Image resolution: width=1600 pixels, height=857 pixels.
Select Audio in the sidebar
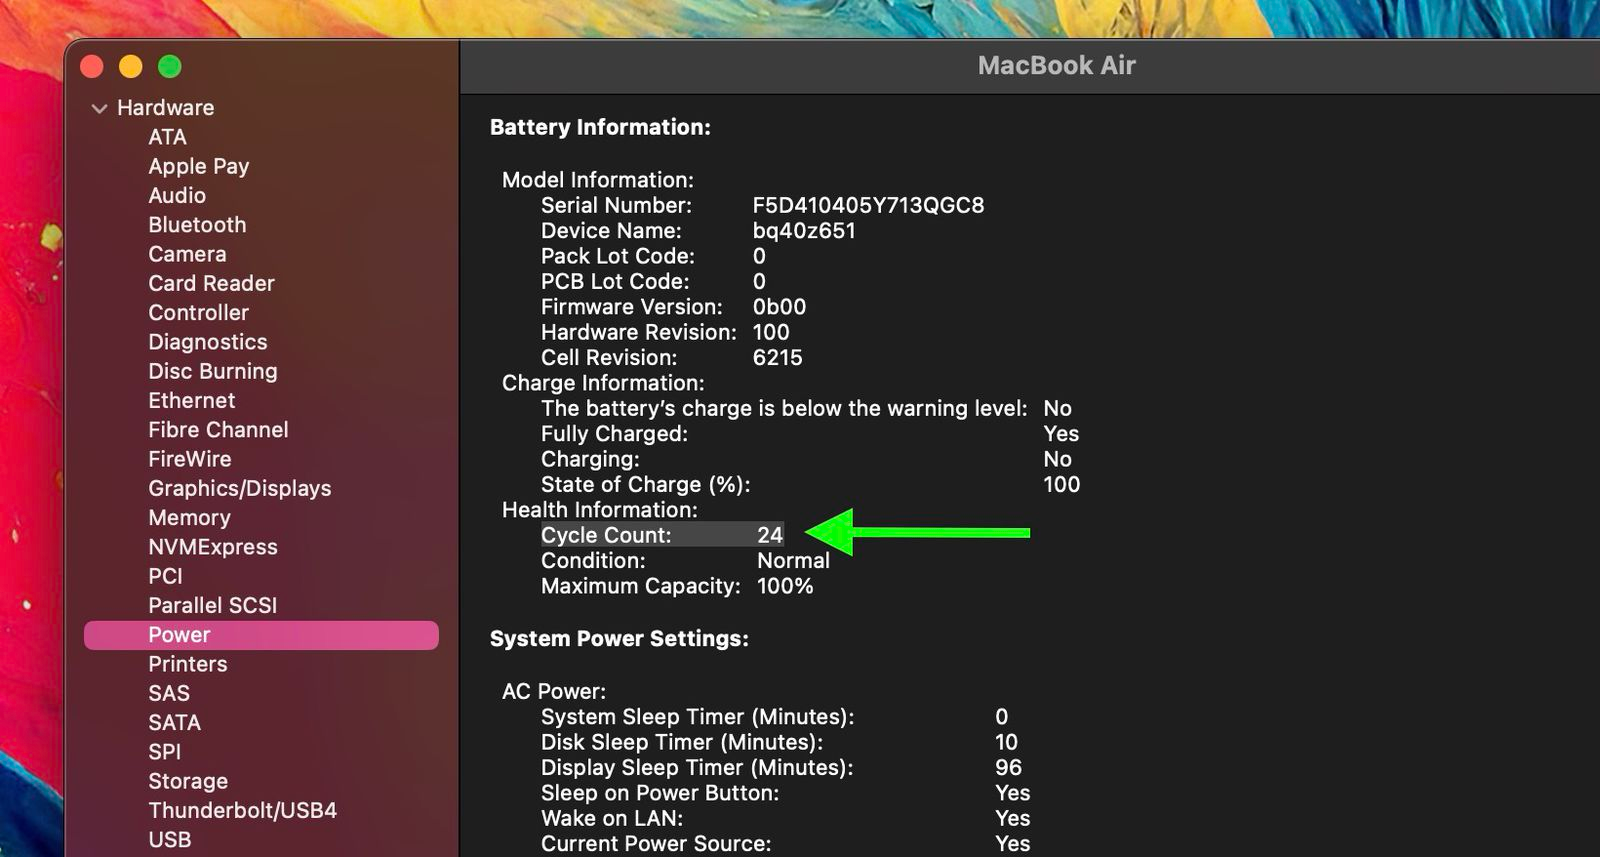[x=177, y=195]
